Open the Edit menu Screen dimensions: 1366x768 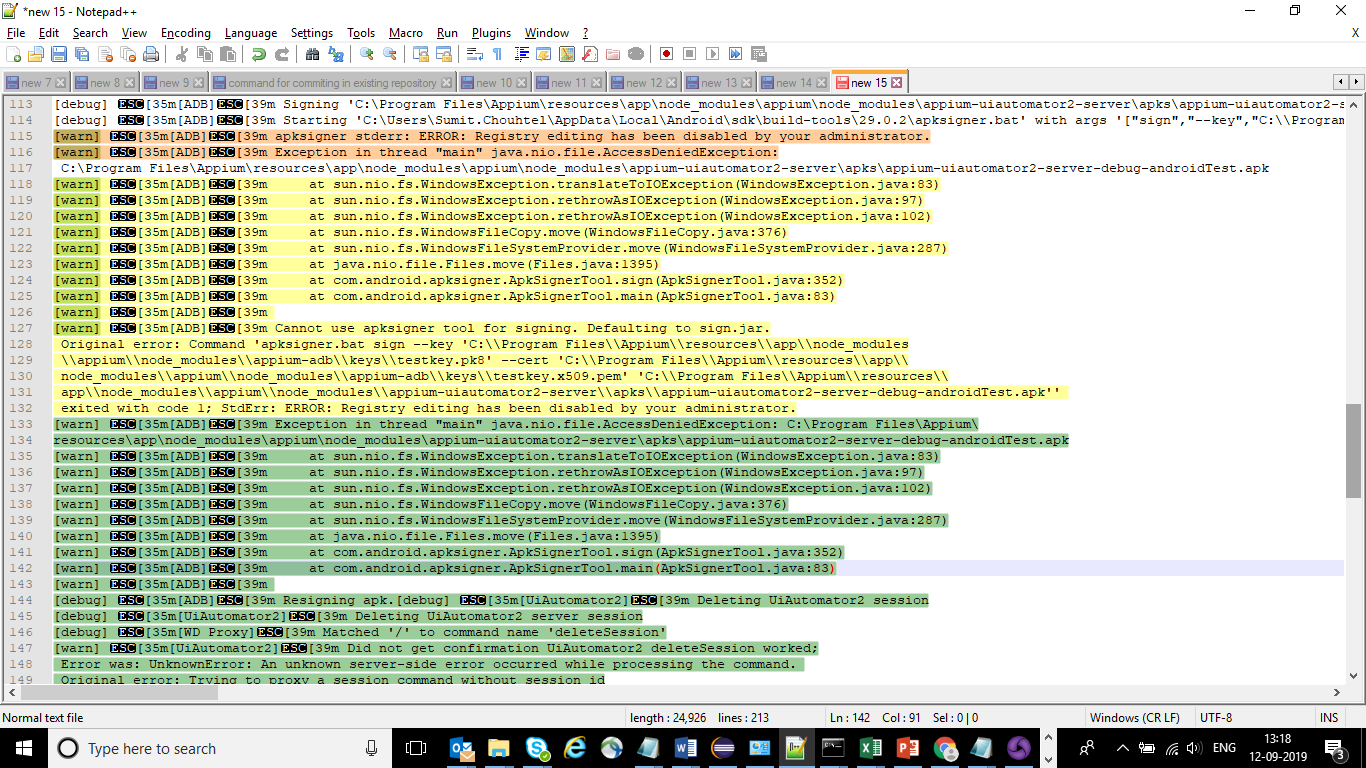tap(49, 33)
